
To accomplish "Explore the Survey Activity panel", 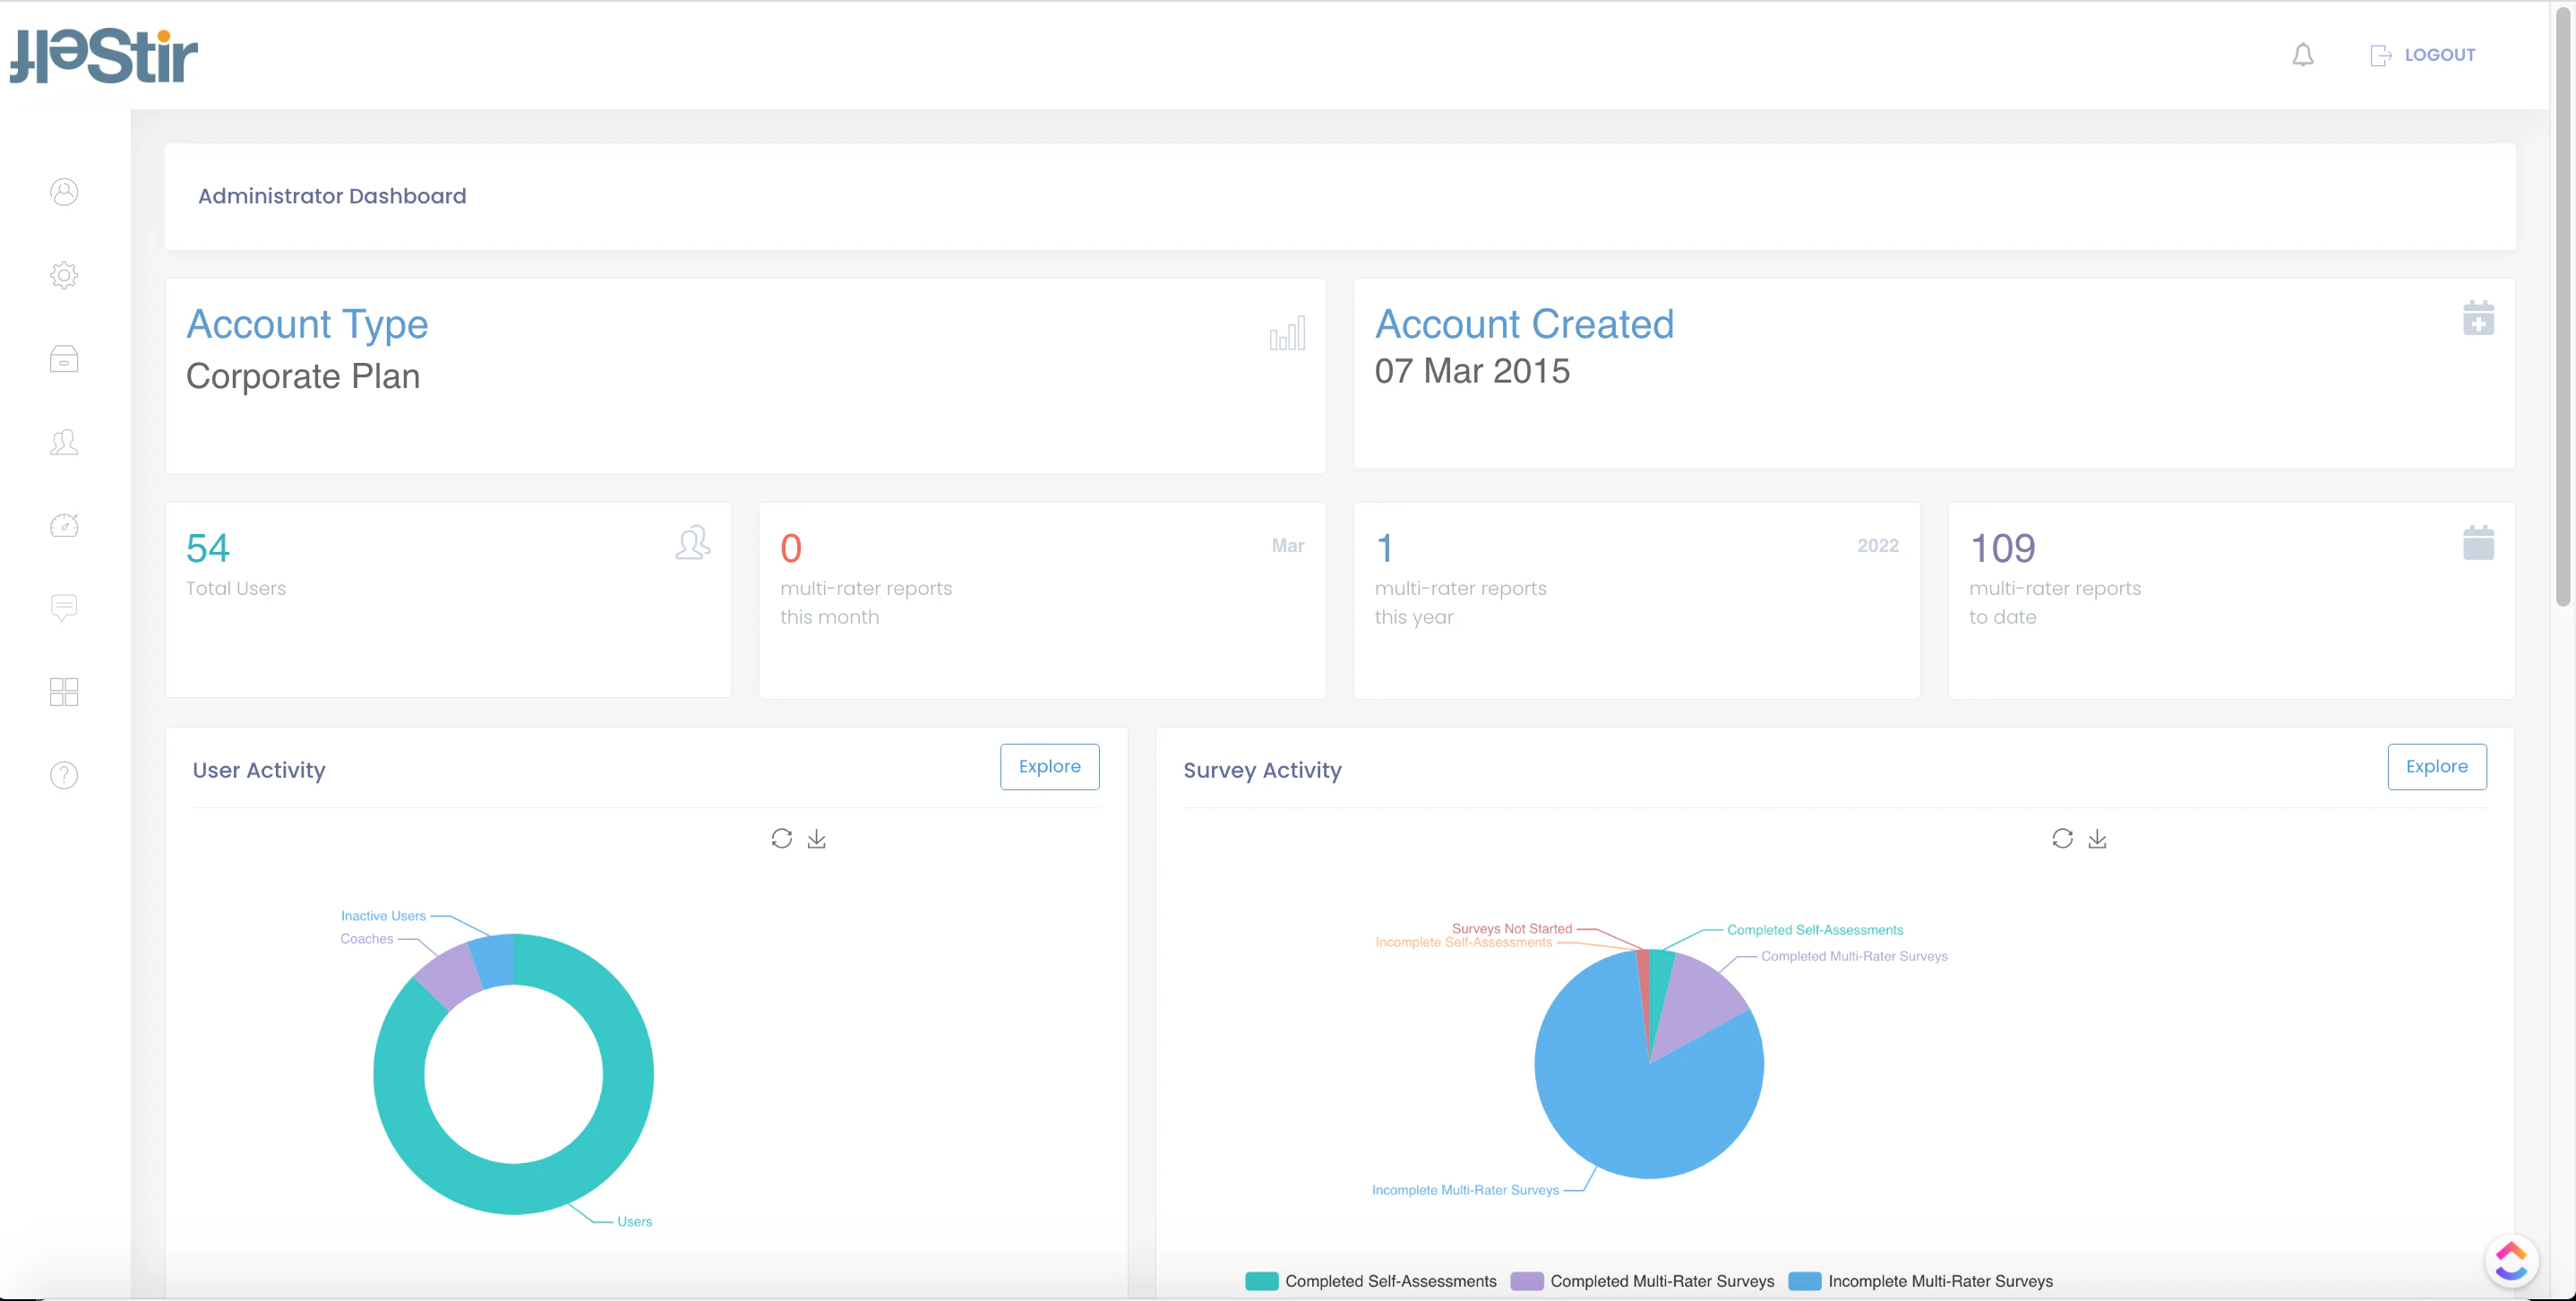I will coord(2437,766).
